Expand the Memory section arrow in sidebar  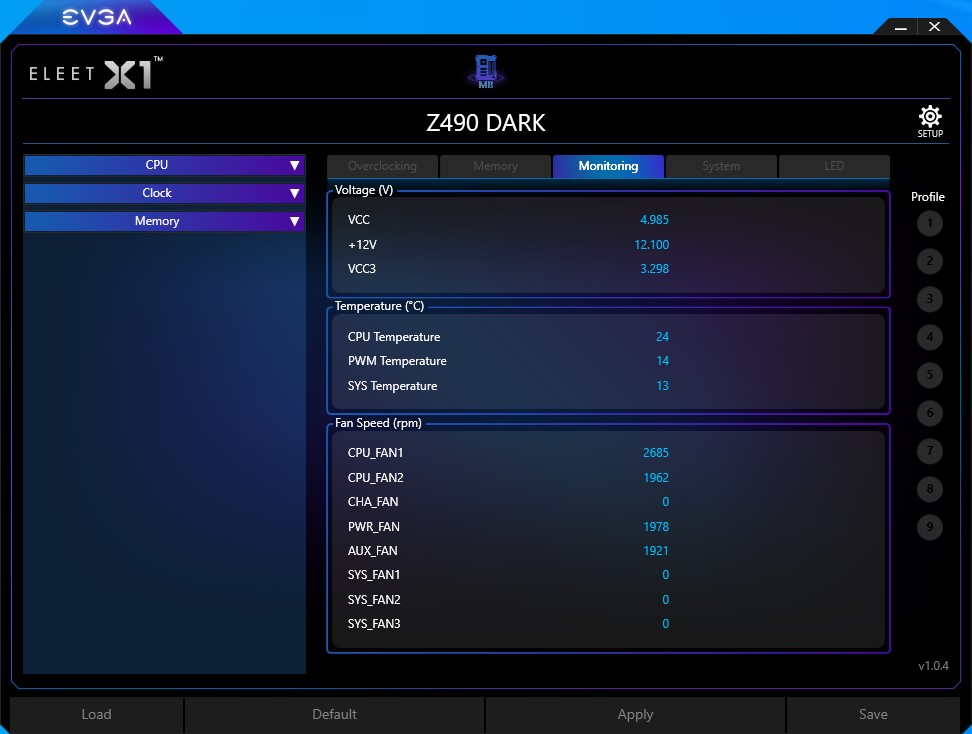294,221
